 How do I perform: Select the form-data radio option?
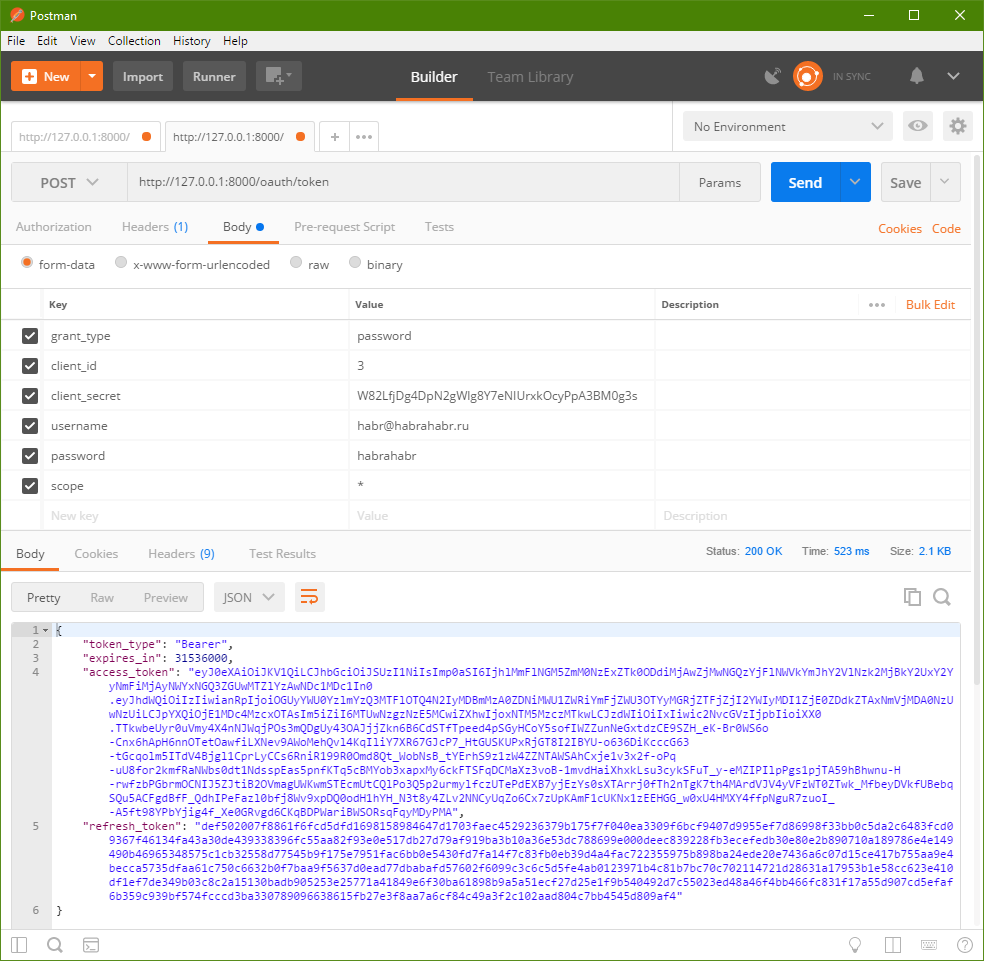pyautogui.click(x=27, y=262)
